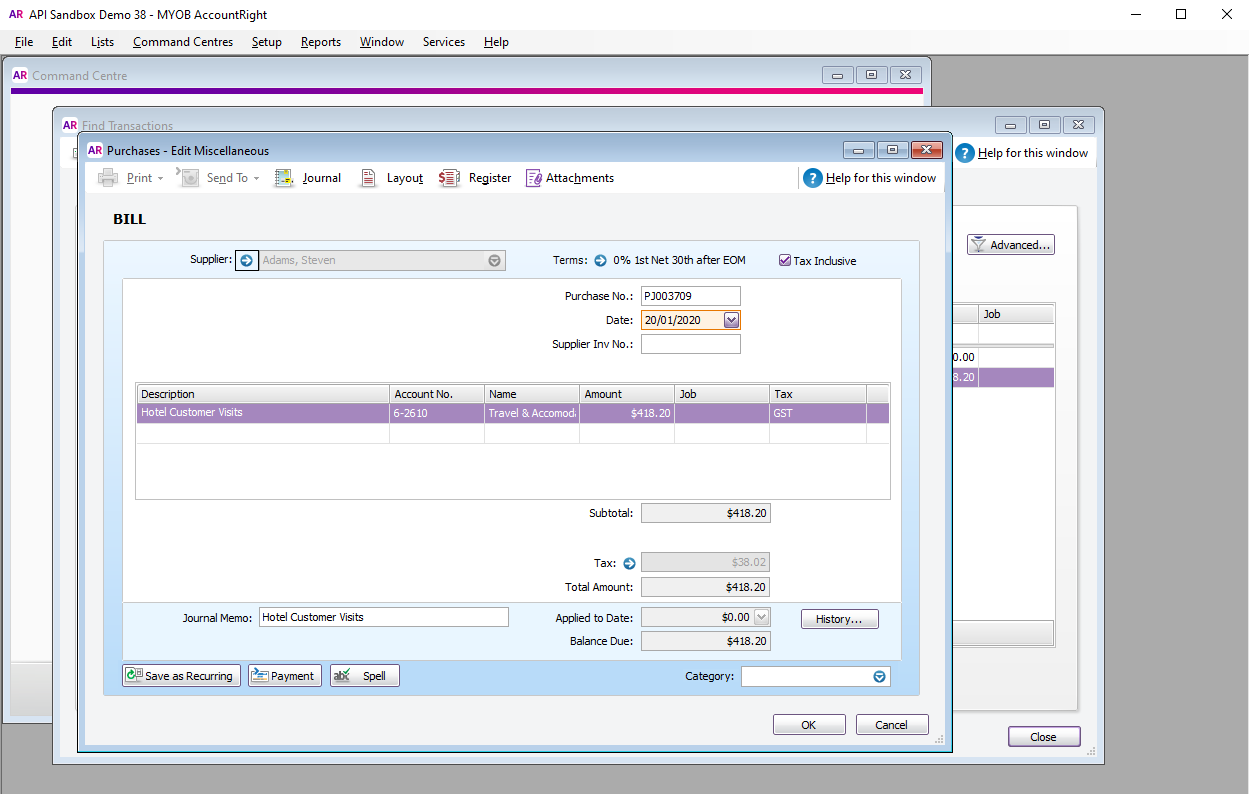
Task: Click the AR application icon in the main title bar
Action: pos(16,15)
